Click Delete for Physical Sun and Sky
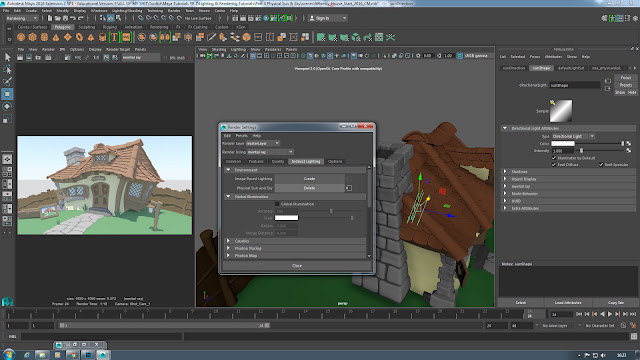 tap(309, 188)
